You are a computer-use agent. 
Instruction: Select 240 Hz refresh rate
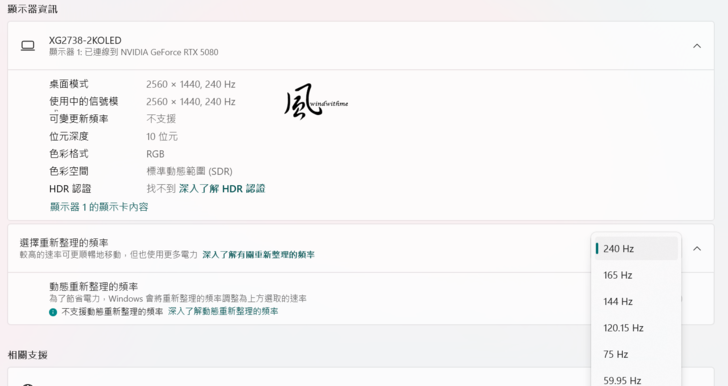pyautogui.click(x=636, y=249)
